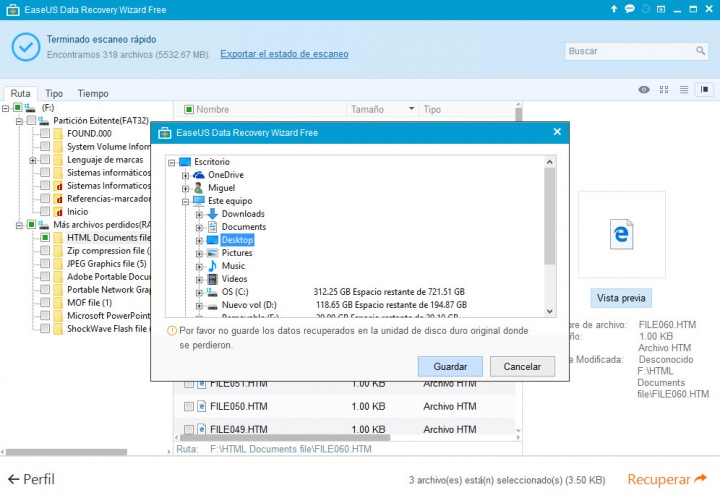Select OS (C:) drive in dialog
This screenshot has height=503, width=720.
click(235, 292)
